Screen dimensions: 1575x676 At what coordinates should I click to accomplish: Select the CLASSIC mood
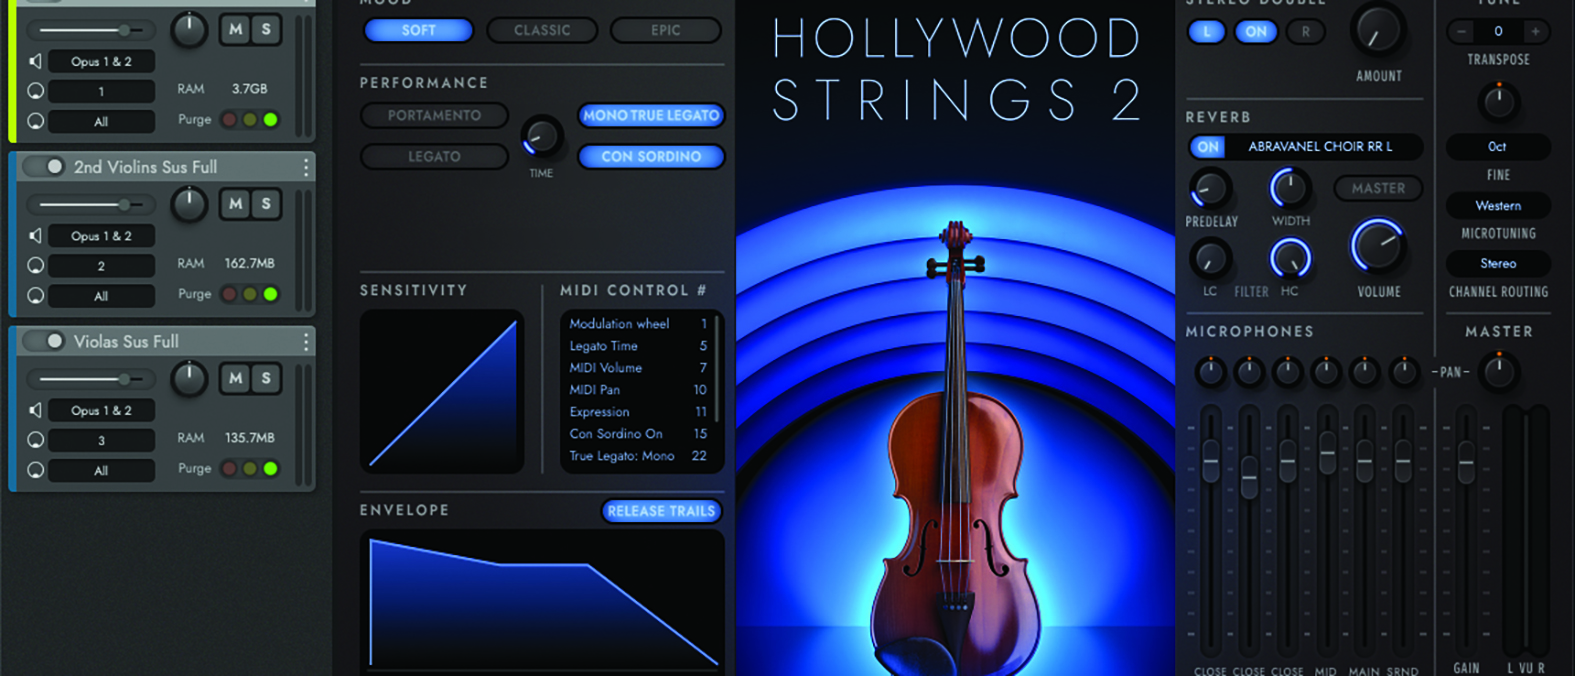(x=542, y=31)
